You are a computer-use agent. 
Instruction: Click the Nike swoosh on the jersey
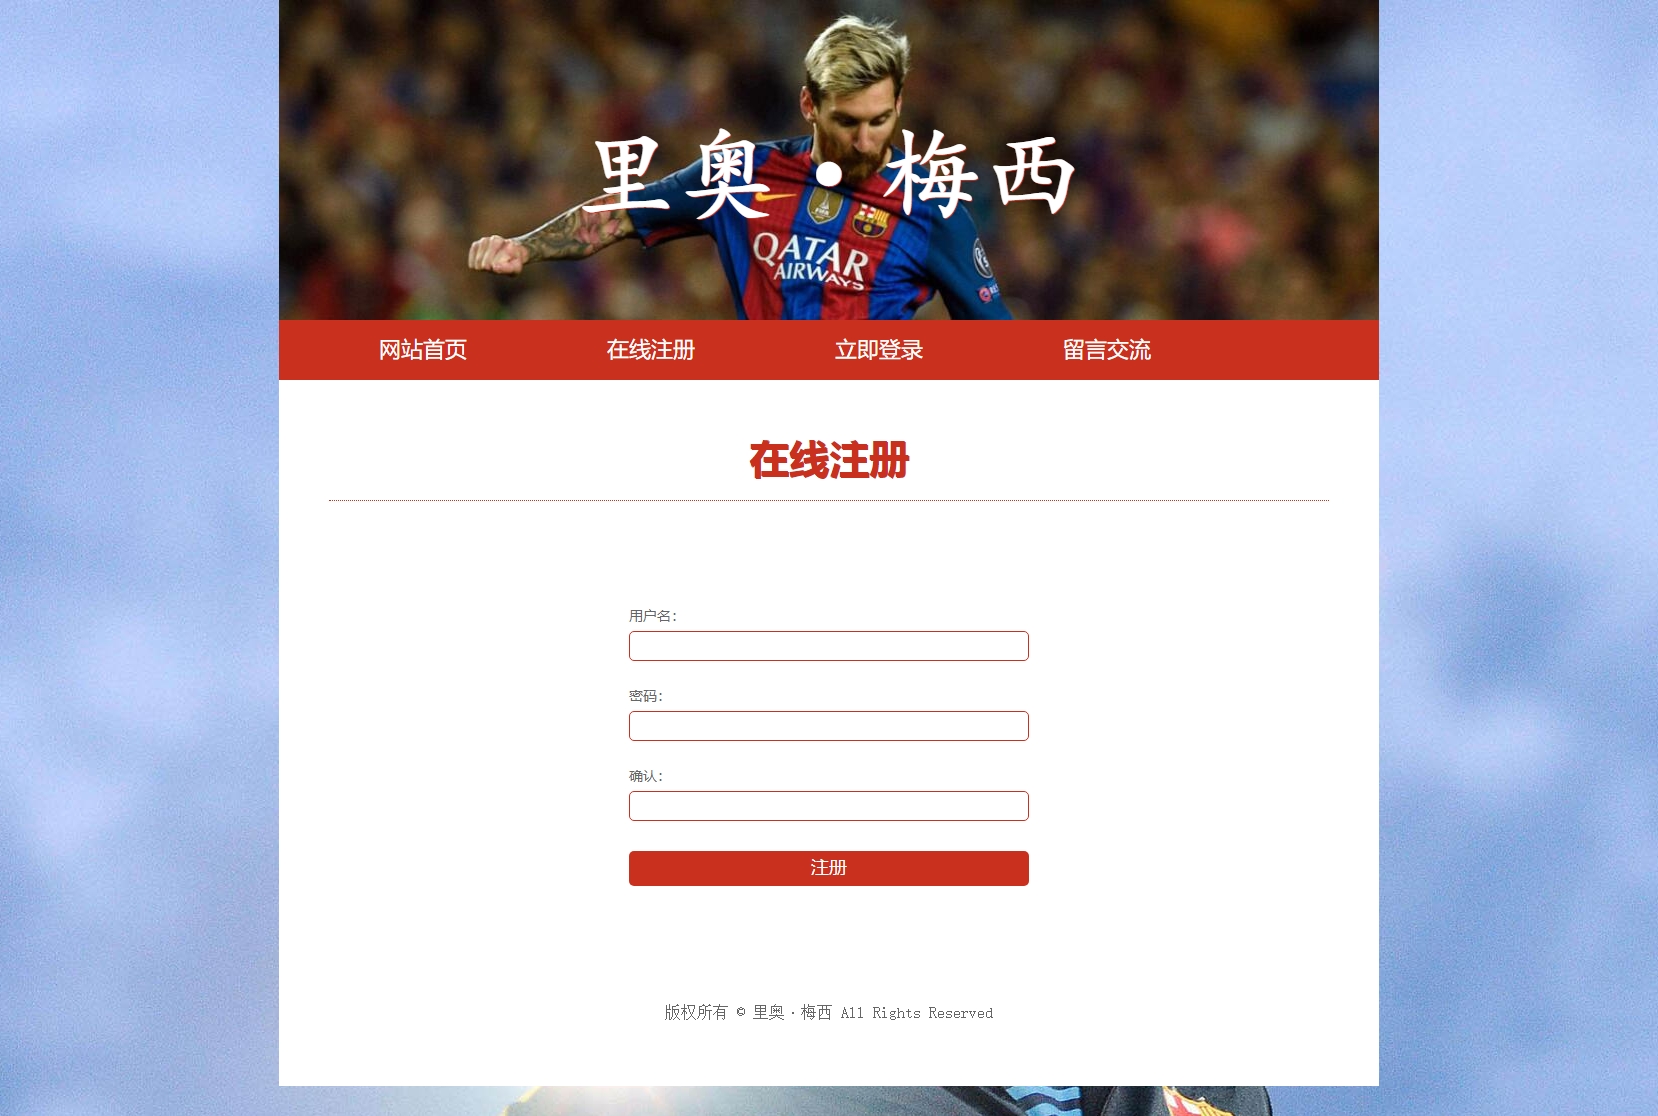point(777,197)
